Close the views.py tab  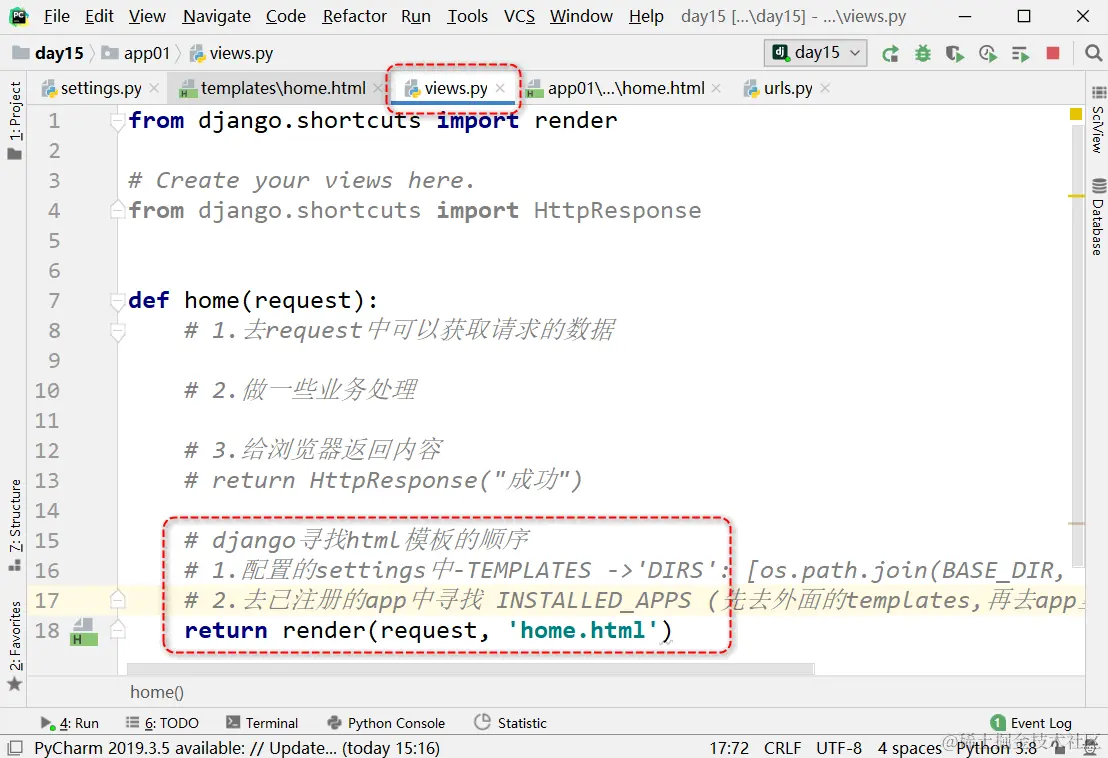(500, 88)
